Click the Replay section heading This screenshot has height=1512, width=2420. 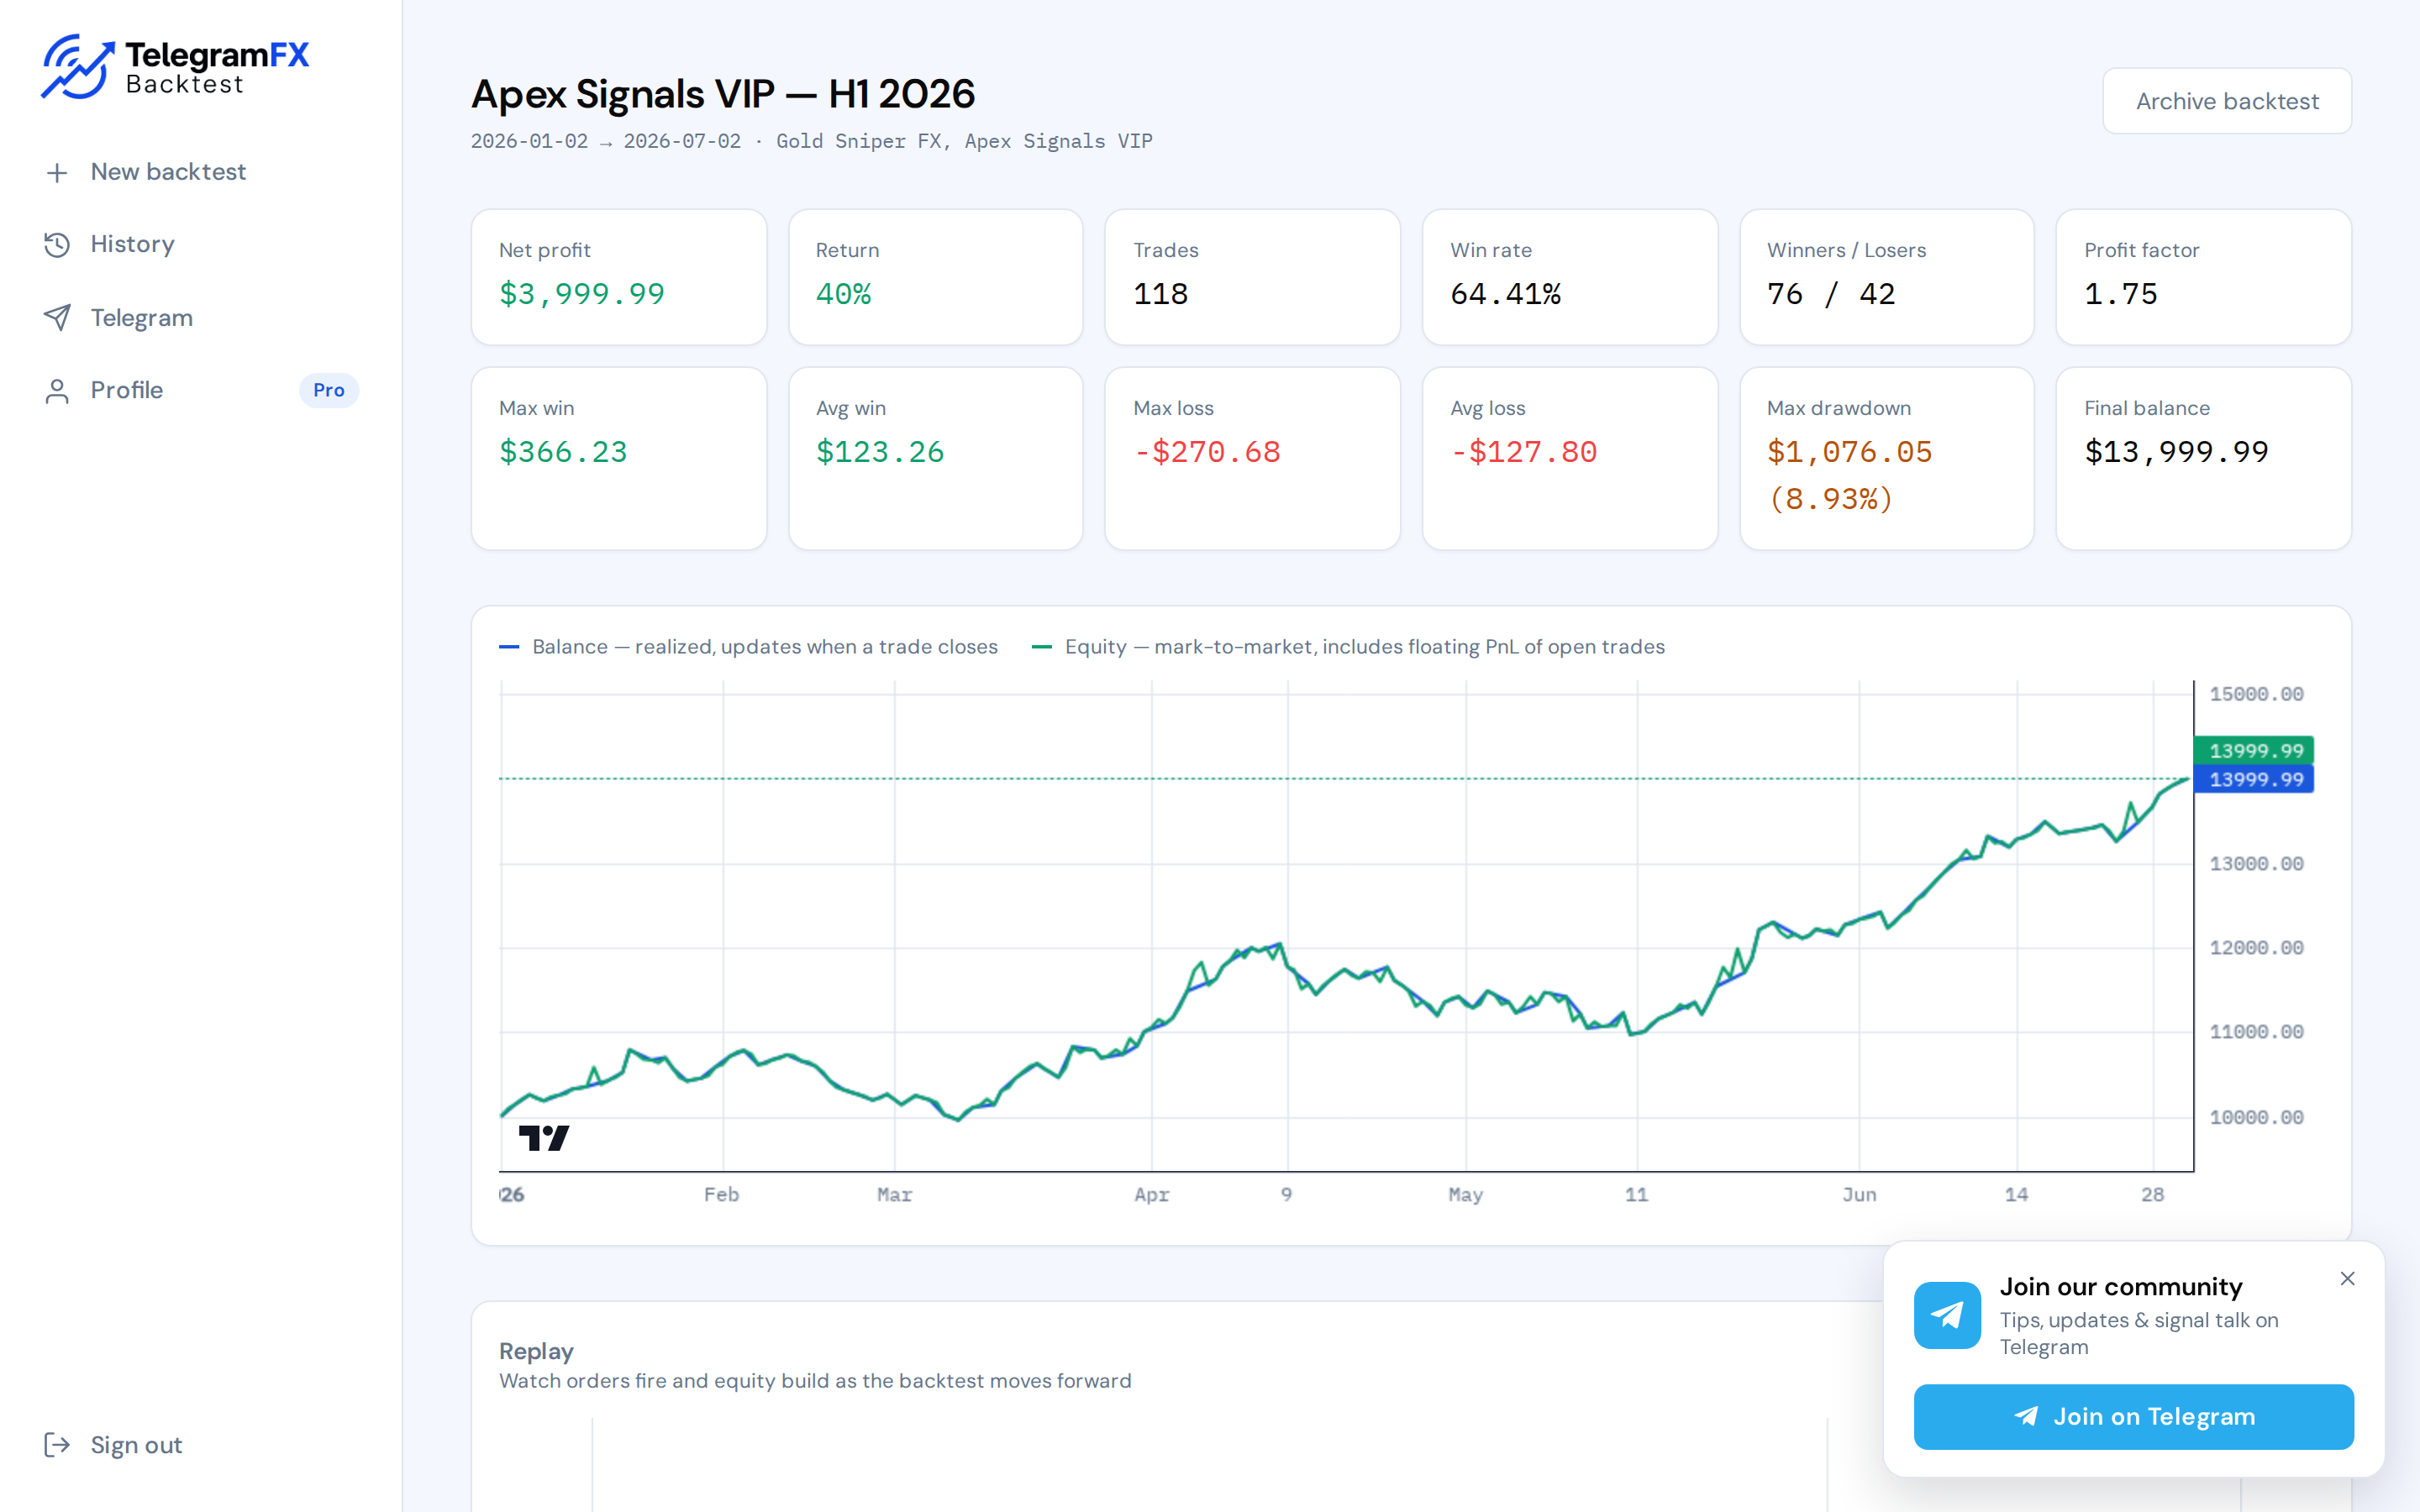536,1351
